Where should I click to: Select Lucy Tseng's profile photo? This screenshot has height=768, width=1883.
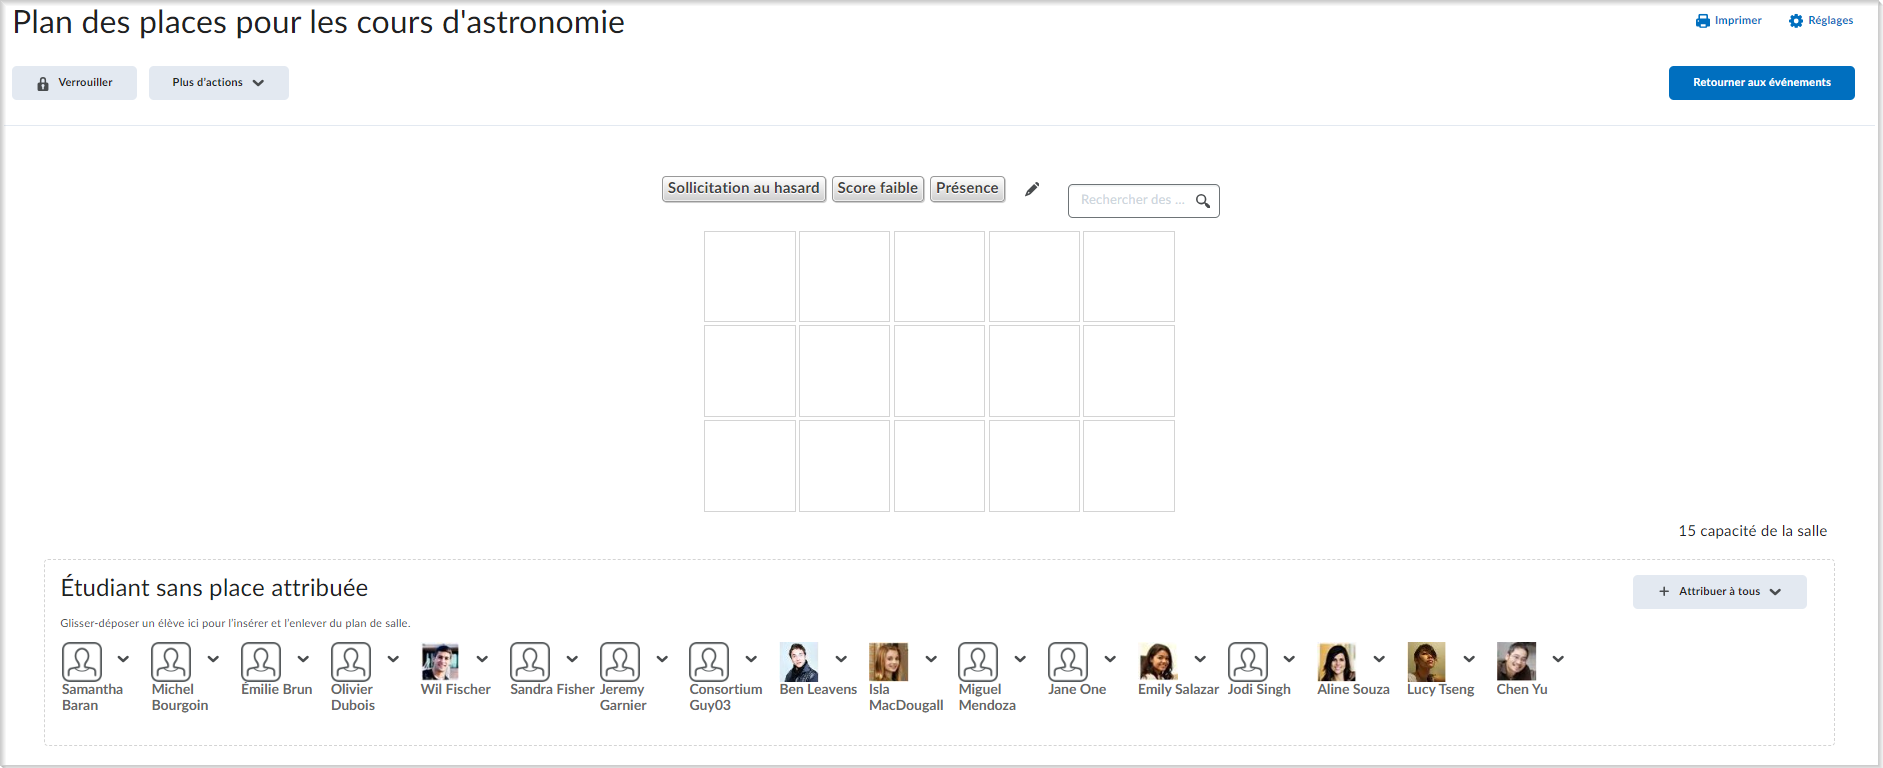click(x=1427, y=662)
